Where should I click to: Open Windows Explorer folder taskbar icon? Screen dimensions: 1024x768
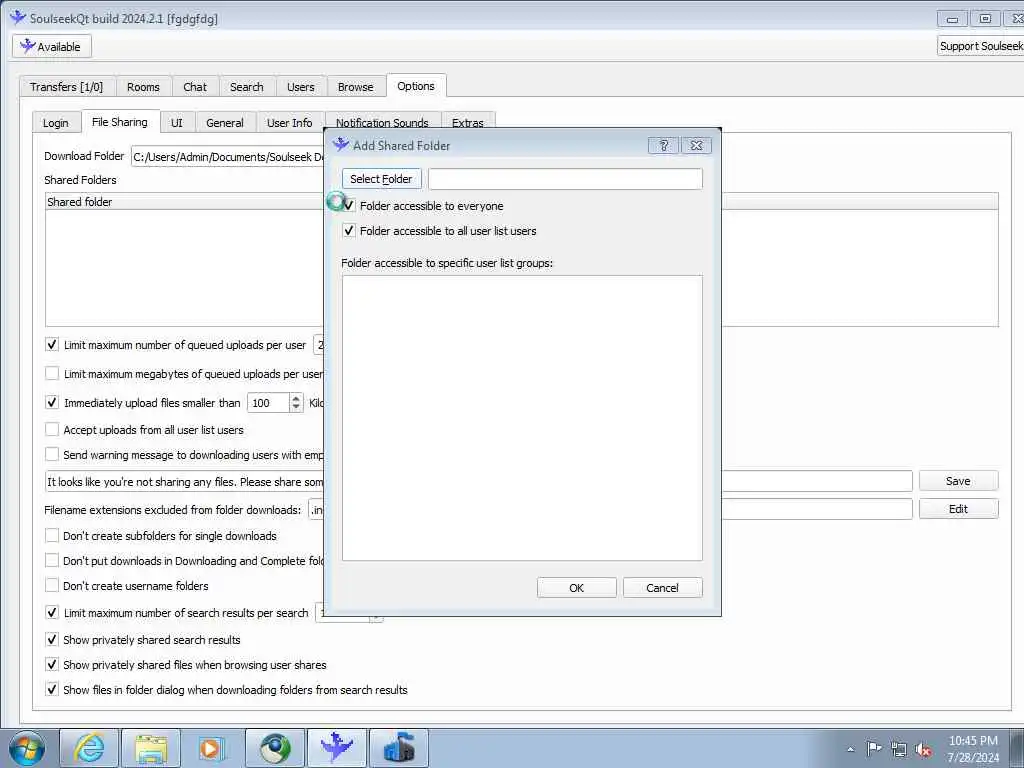151,748
